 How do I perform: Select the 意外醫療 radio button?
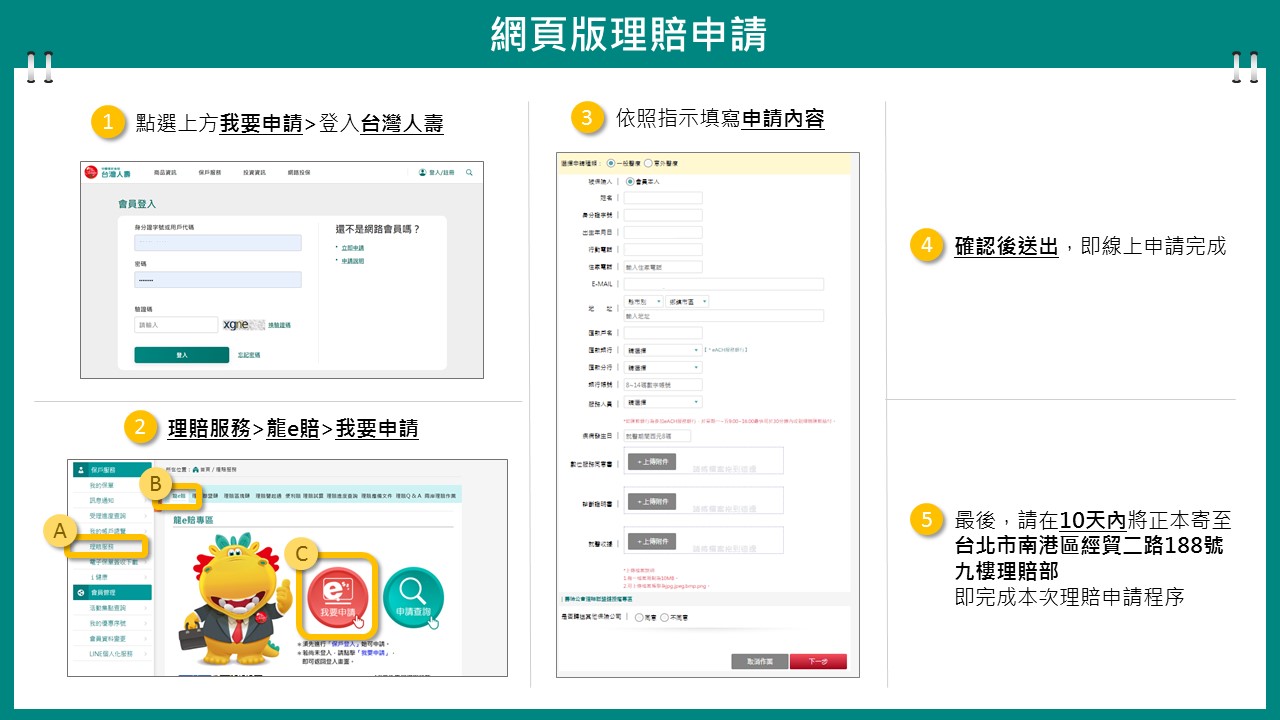coord(649,162)
